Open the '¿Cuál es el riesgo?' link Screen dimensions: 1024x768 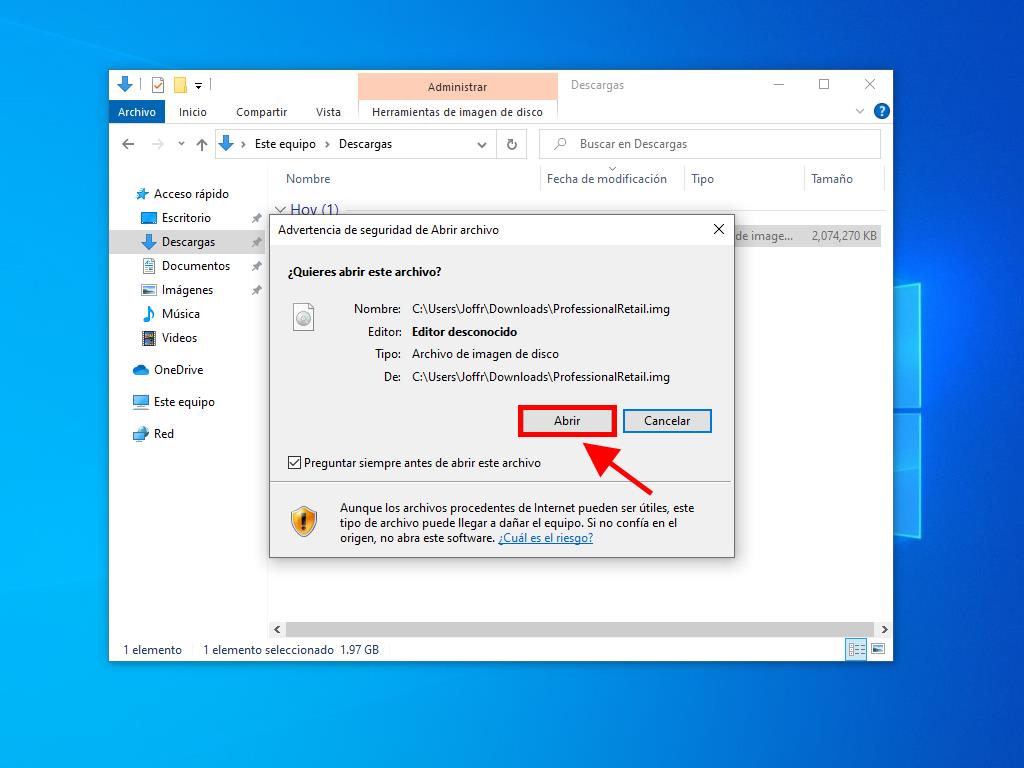545,538
